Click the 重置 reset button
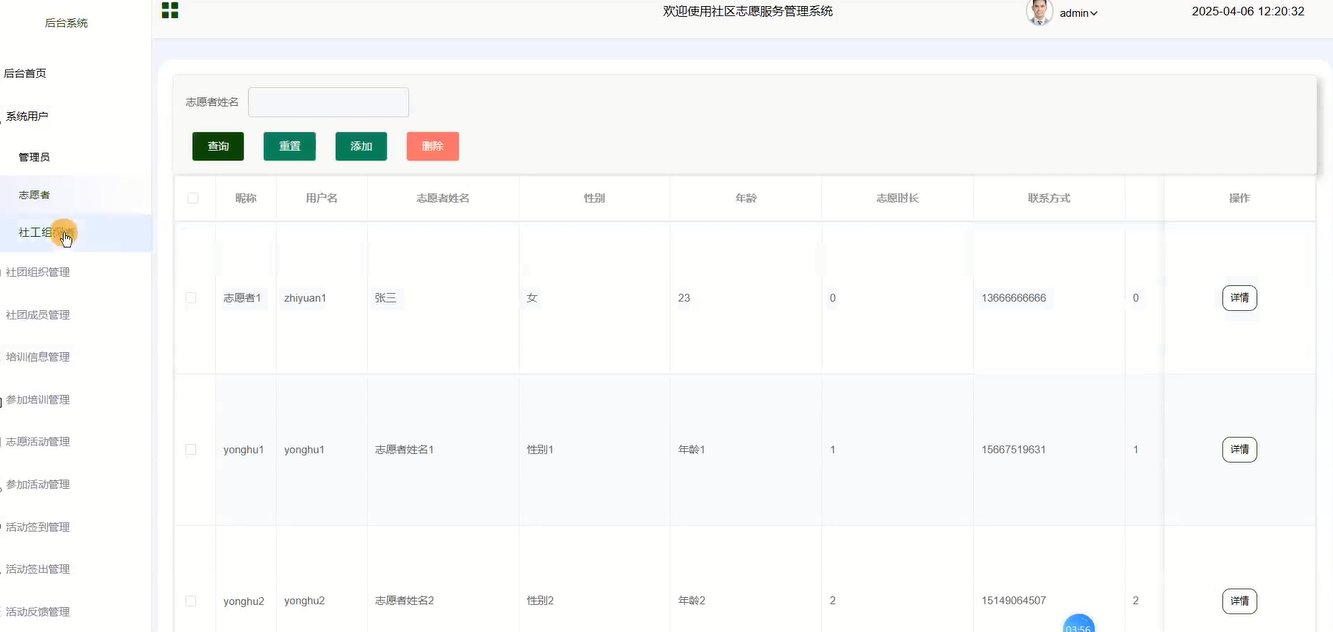 pos(289,146)
